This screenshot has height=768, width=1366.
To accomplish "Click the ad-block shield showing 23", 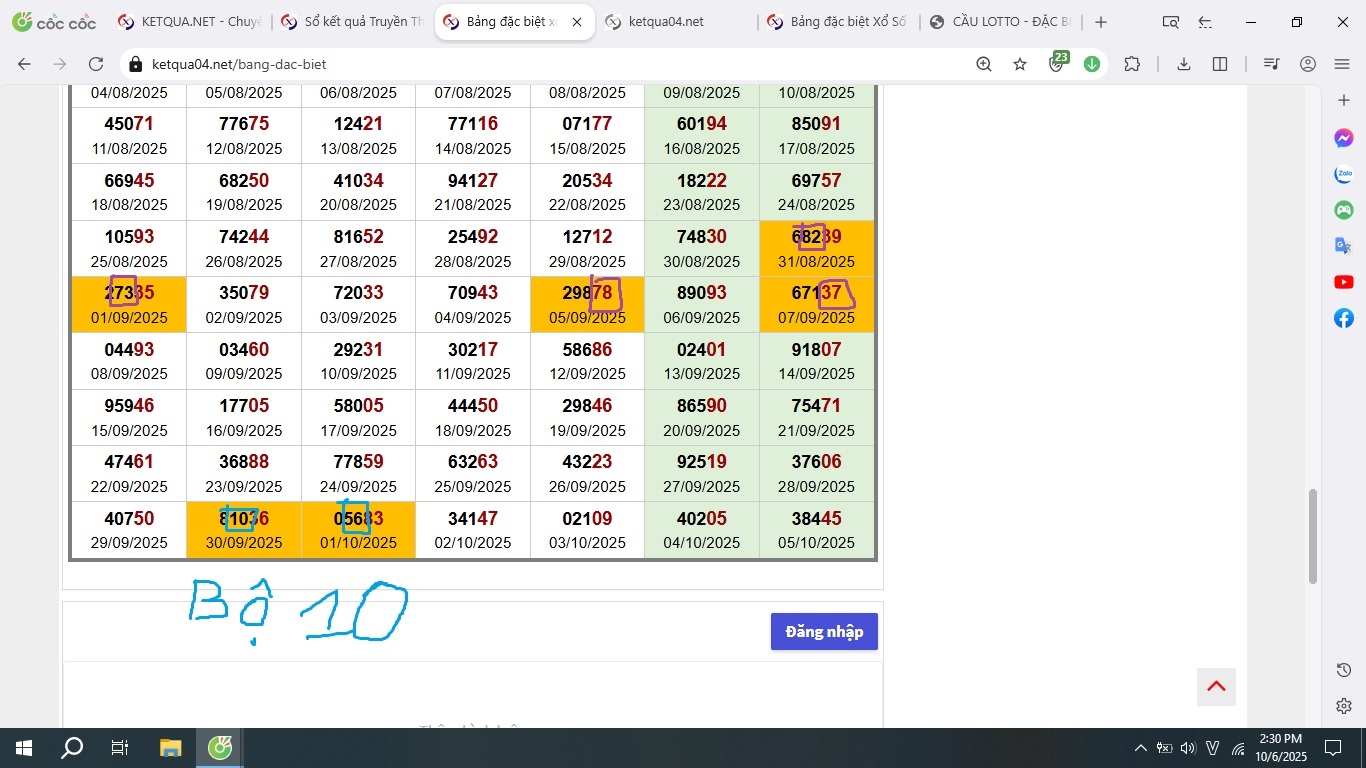I will (1057, 64).
